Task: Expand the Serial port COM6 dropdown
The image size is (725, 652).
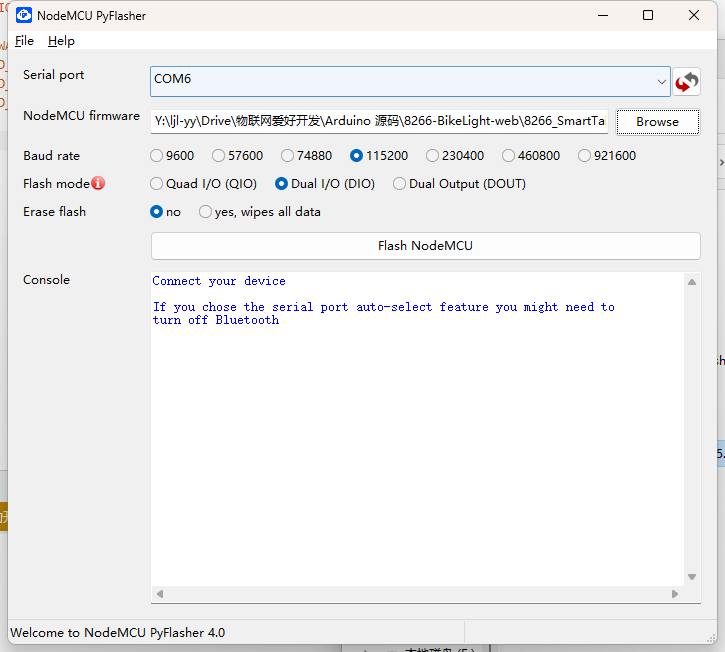Action: (x=661, y=81)
